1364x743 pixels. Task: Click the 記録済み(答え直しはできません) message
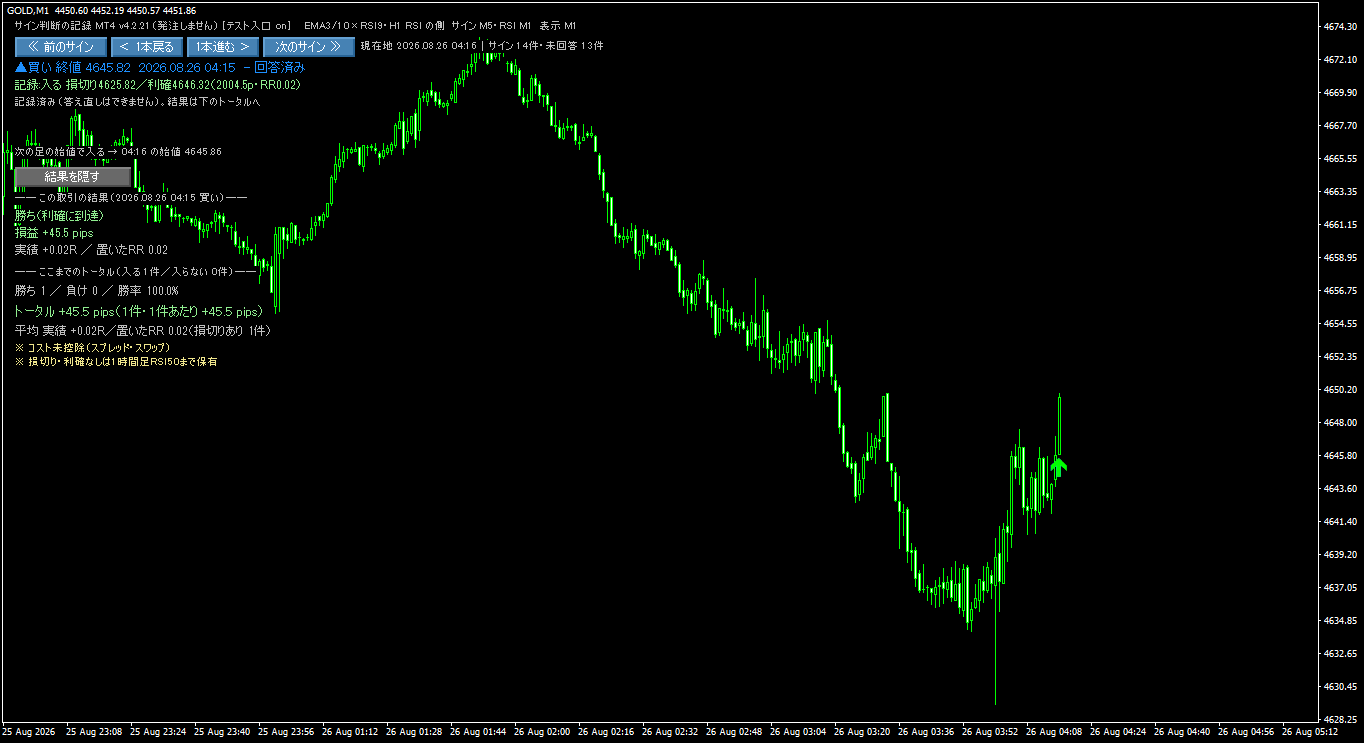(x=137, y=102)
